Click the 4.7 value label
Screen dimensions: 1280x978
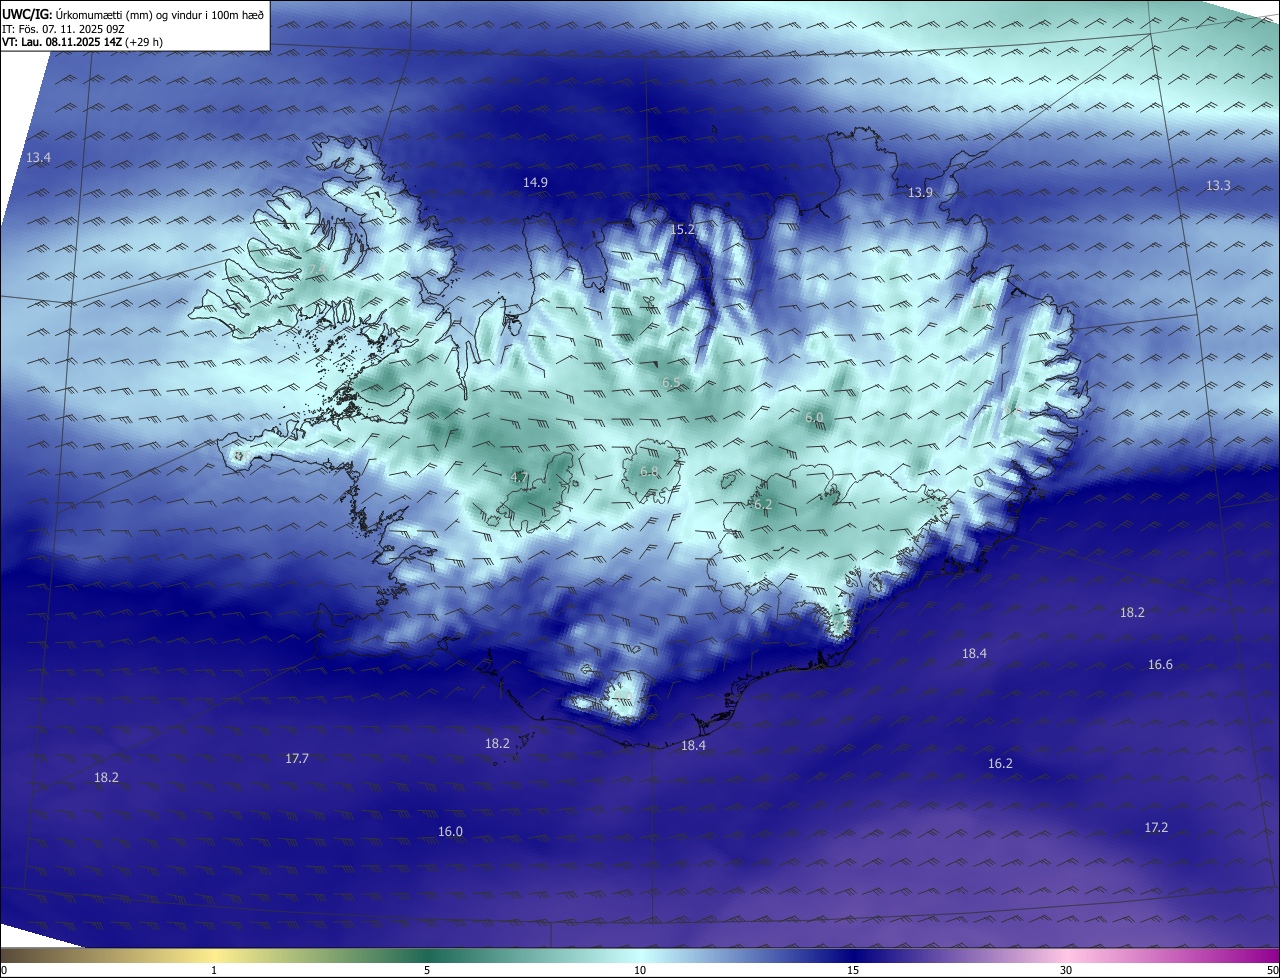coord(519,477)
